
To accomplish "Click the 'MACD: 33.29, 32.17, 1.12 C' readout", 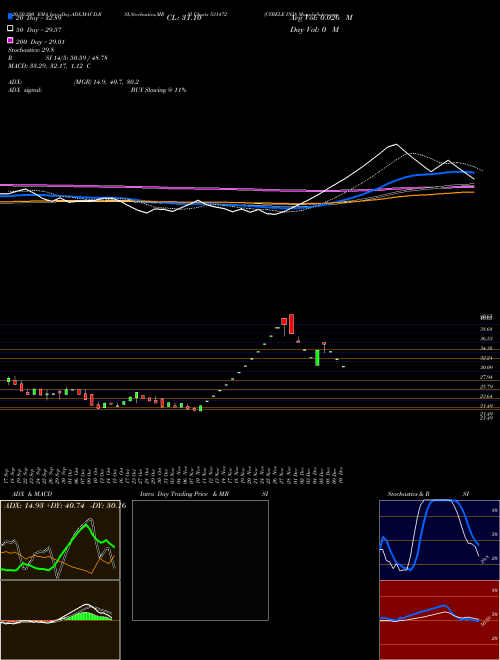I will 50,66.
